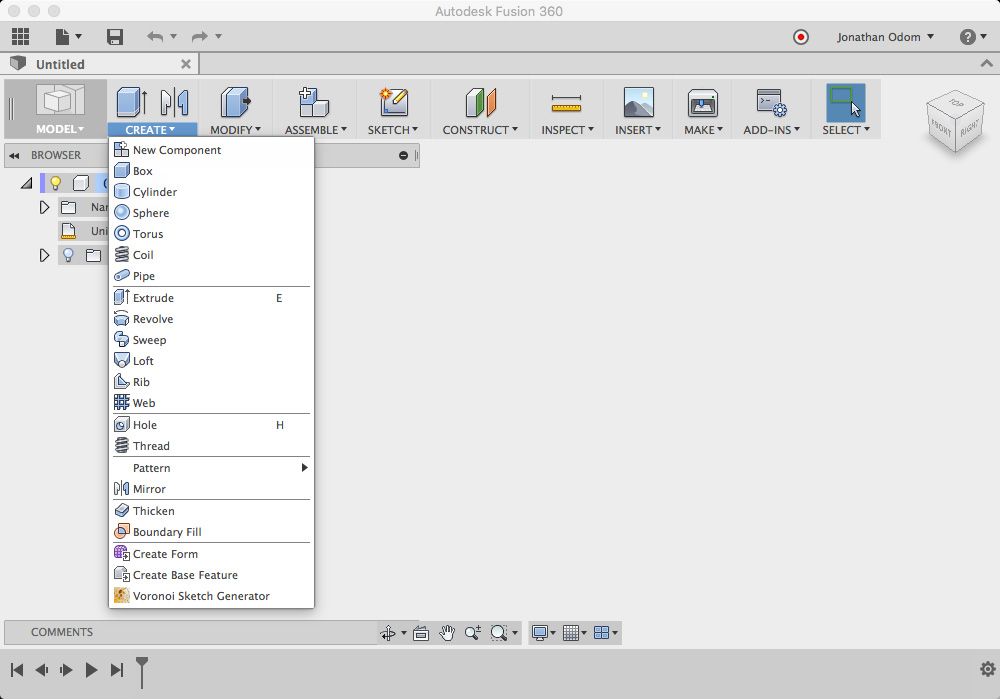Click the Create Sketch icon above Sketch
The height and width of the screenshot is (699, 1000).
click(x=393, y=102)
